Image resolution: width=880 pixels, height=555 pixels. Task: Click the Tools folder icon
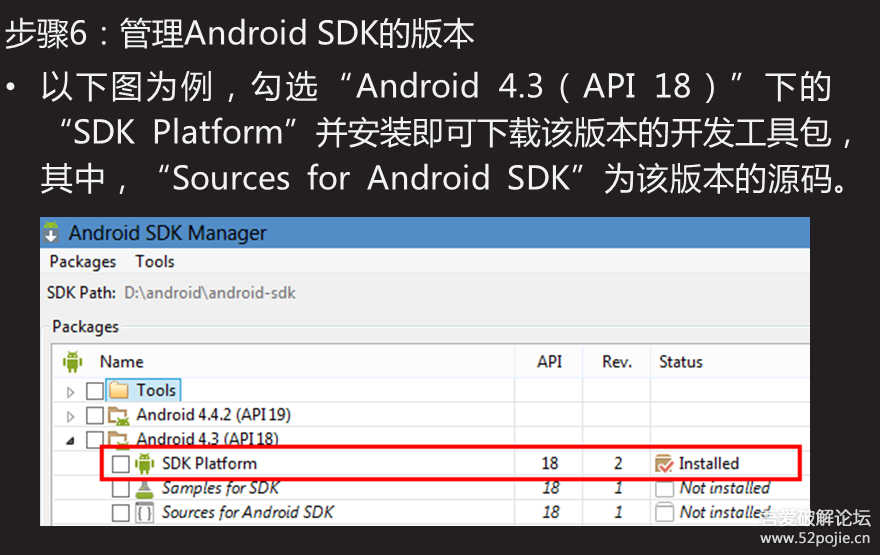point(119,390)
